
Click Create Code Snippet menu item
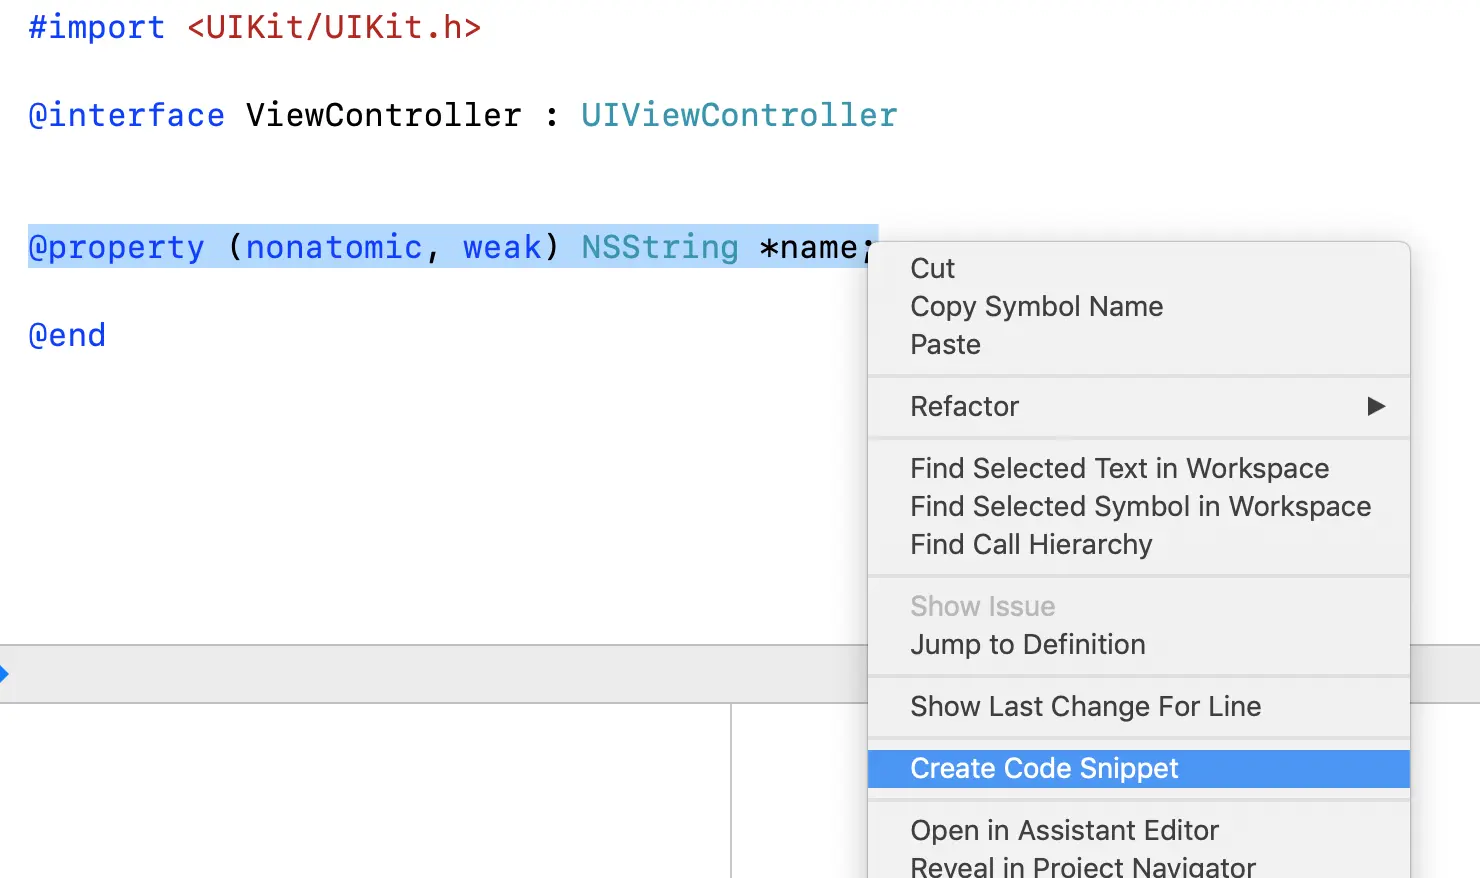(x=1044, y=768)
